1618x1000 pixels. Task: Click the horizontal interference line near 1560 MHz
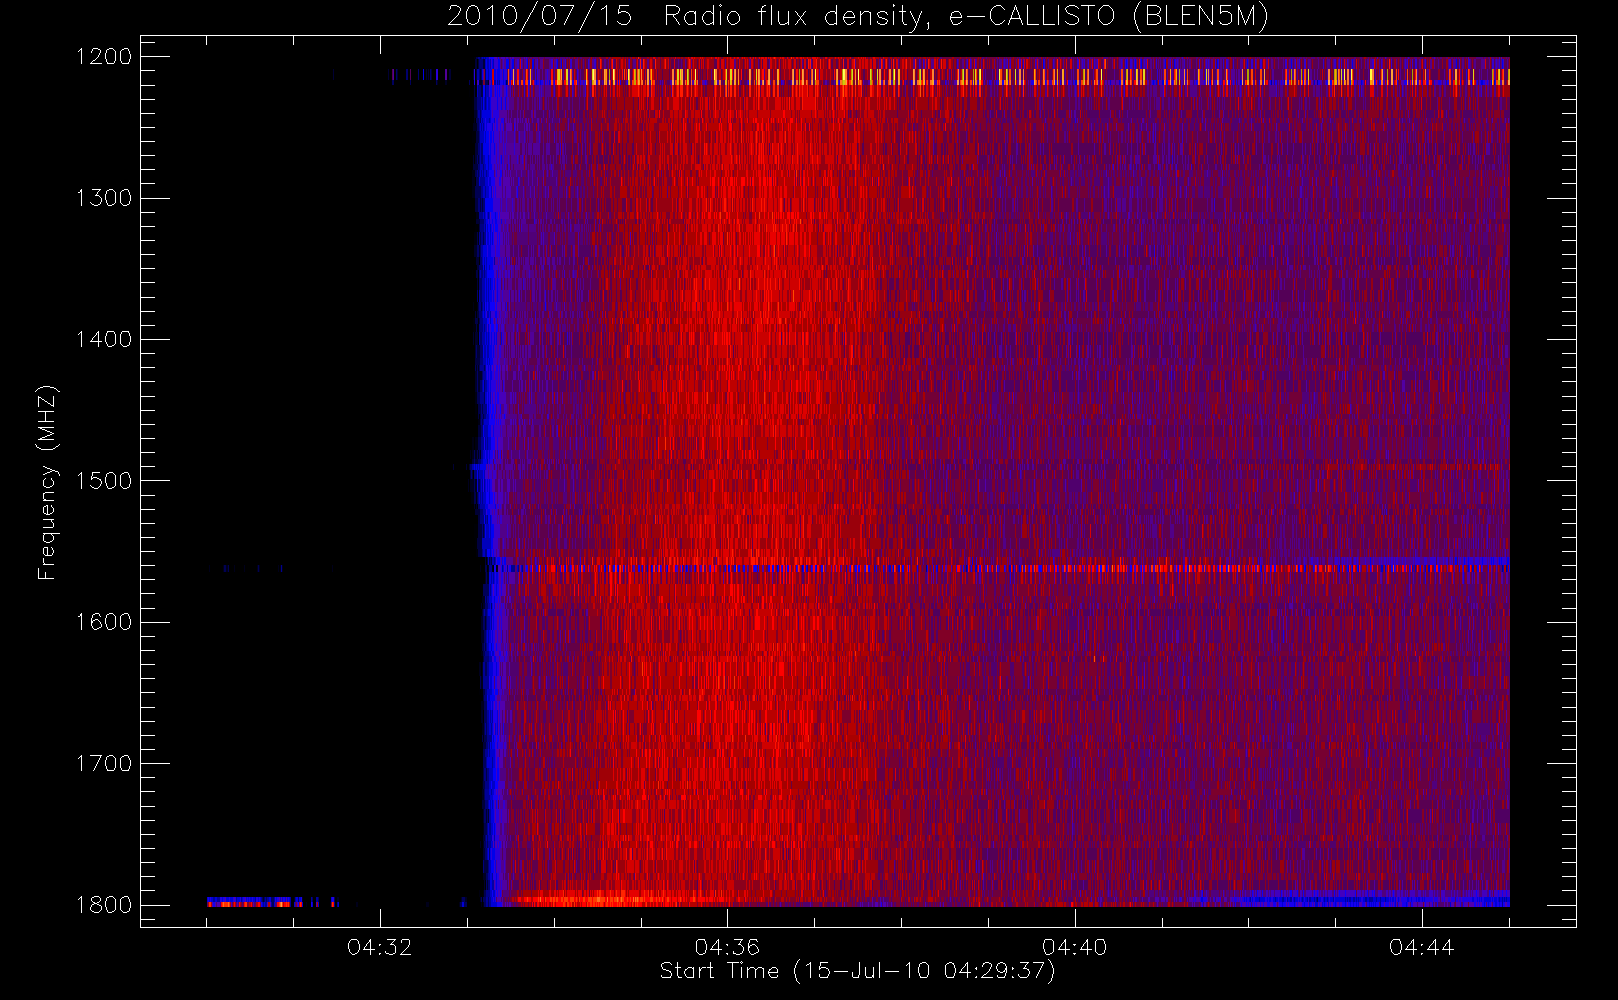(x=998, y=568)
